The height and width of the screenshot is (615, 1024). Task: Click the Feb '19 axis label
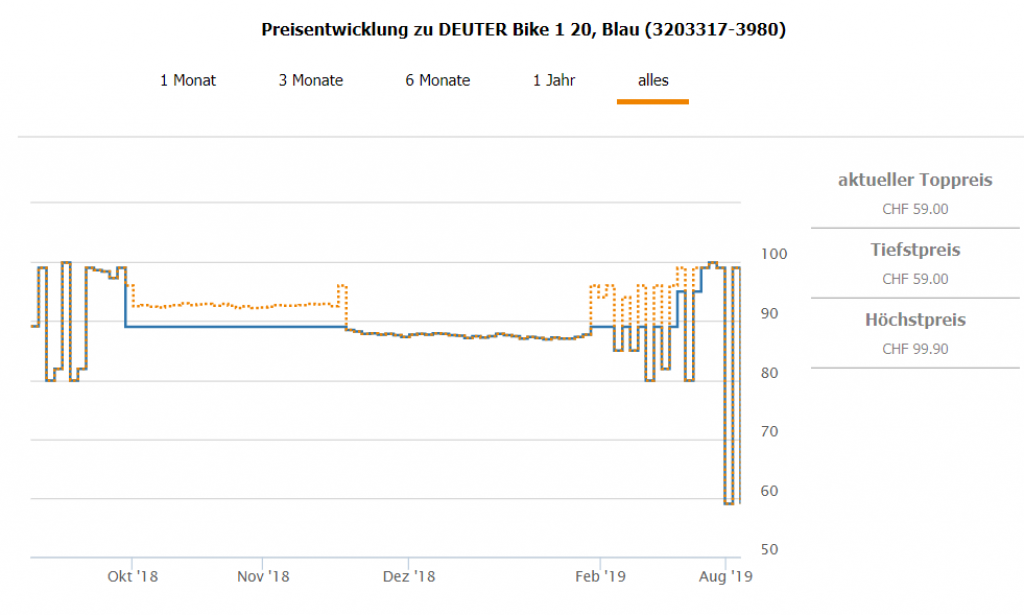coord(600,576)
